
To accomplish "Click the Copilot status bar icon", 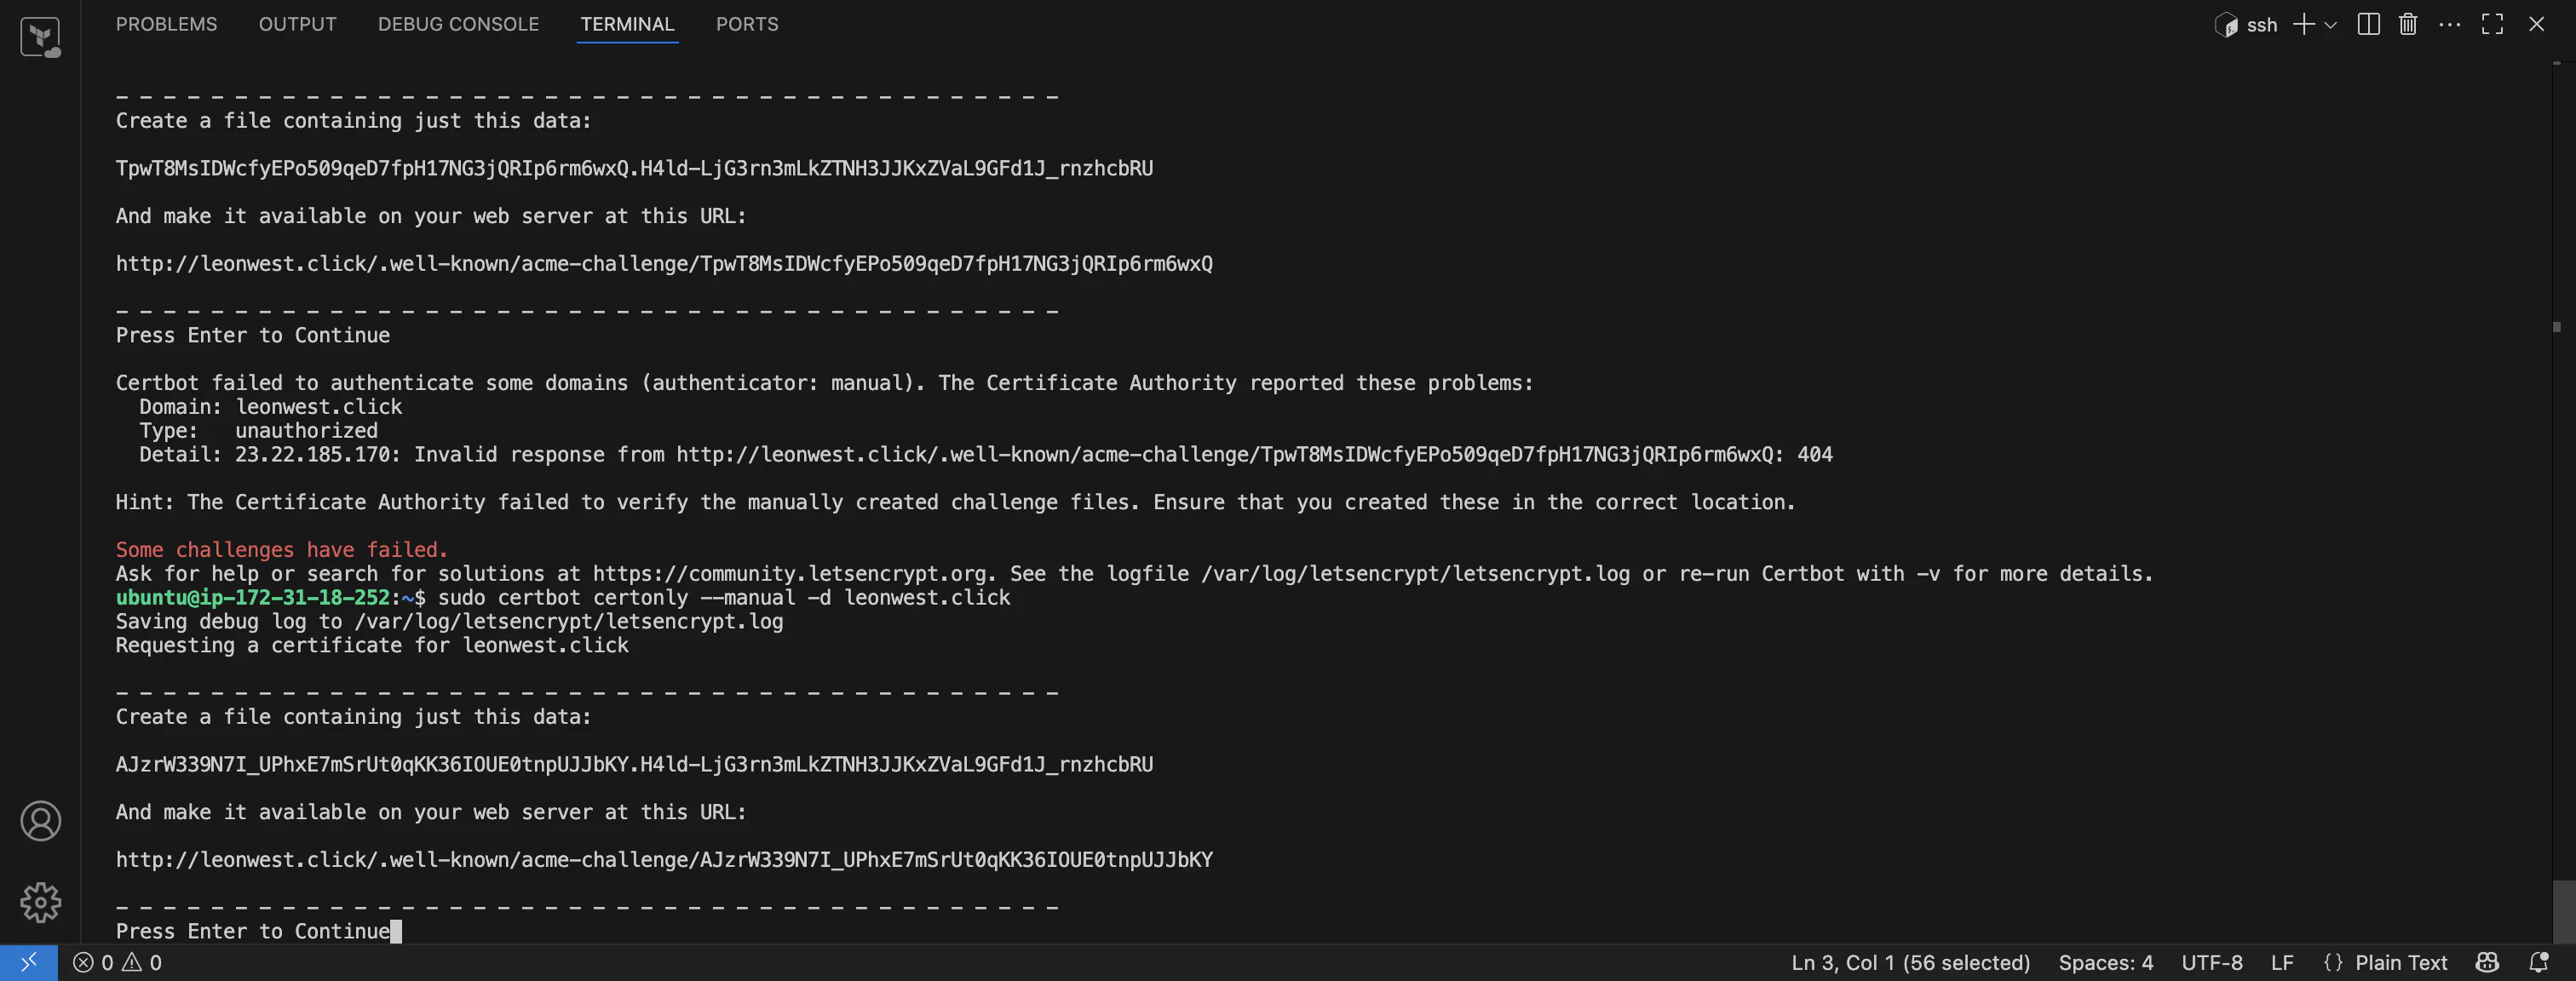I will tap(2487, 962).
